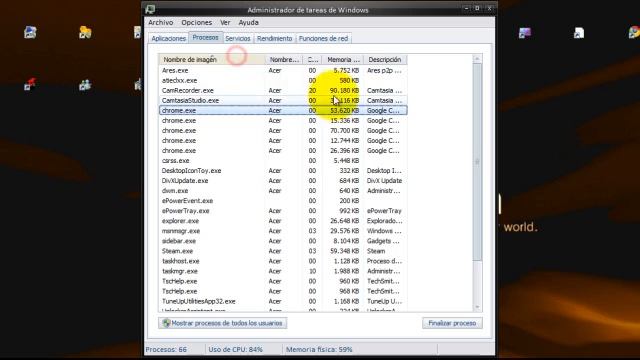This screenshot has height=360, width=640.
Task: Click the Finalizar proceso button
Action: tap(452, 323)
